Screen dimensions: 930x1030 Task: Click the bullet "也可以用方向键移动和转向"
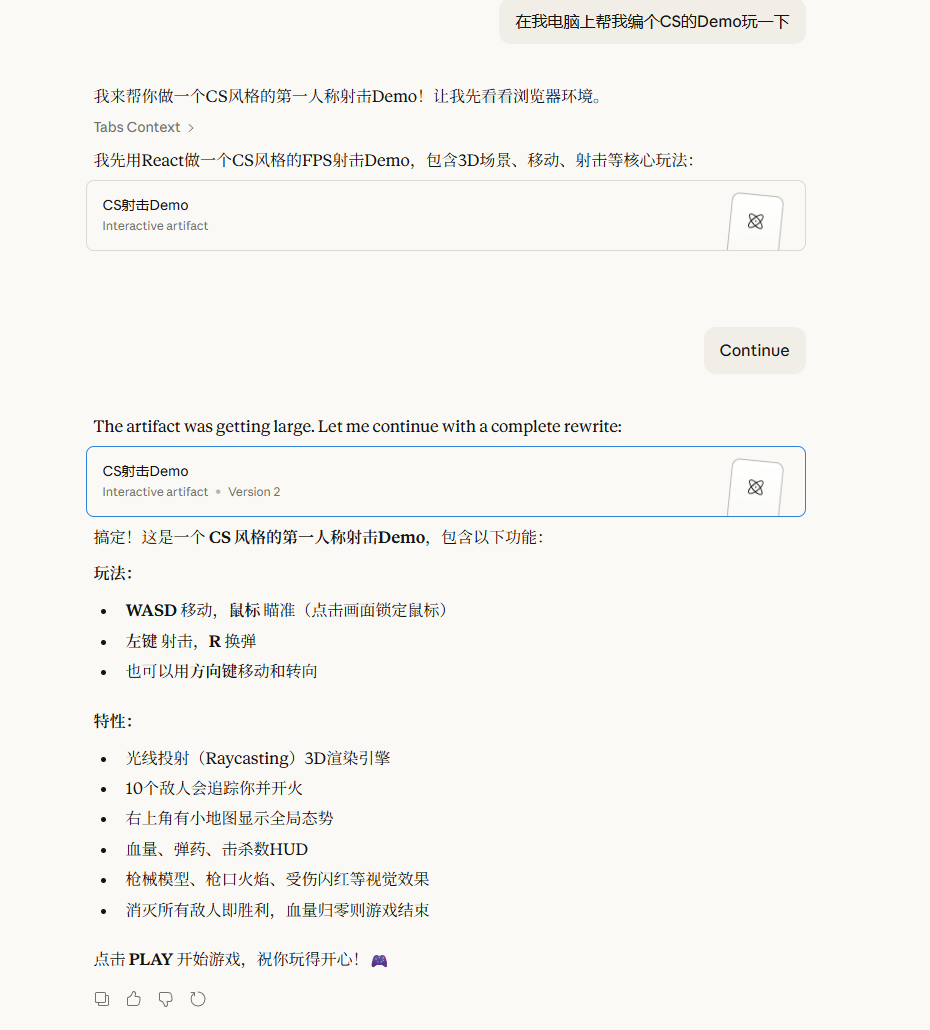click(221, 671)
